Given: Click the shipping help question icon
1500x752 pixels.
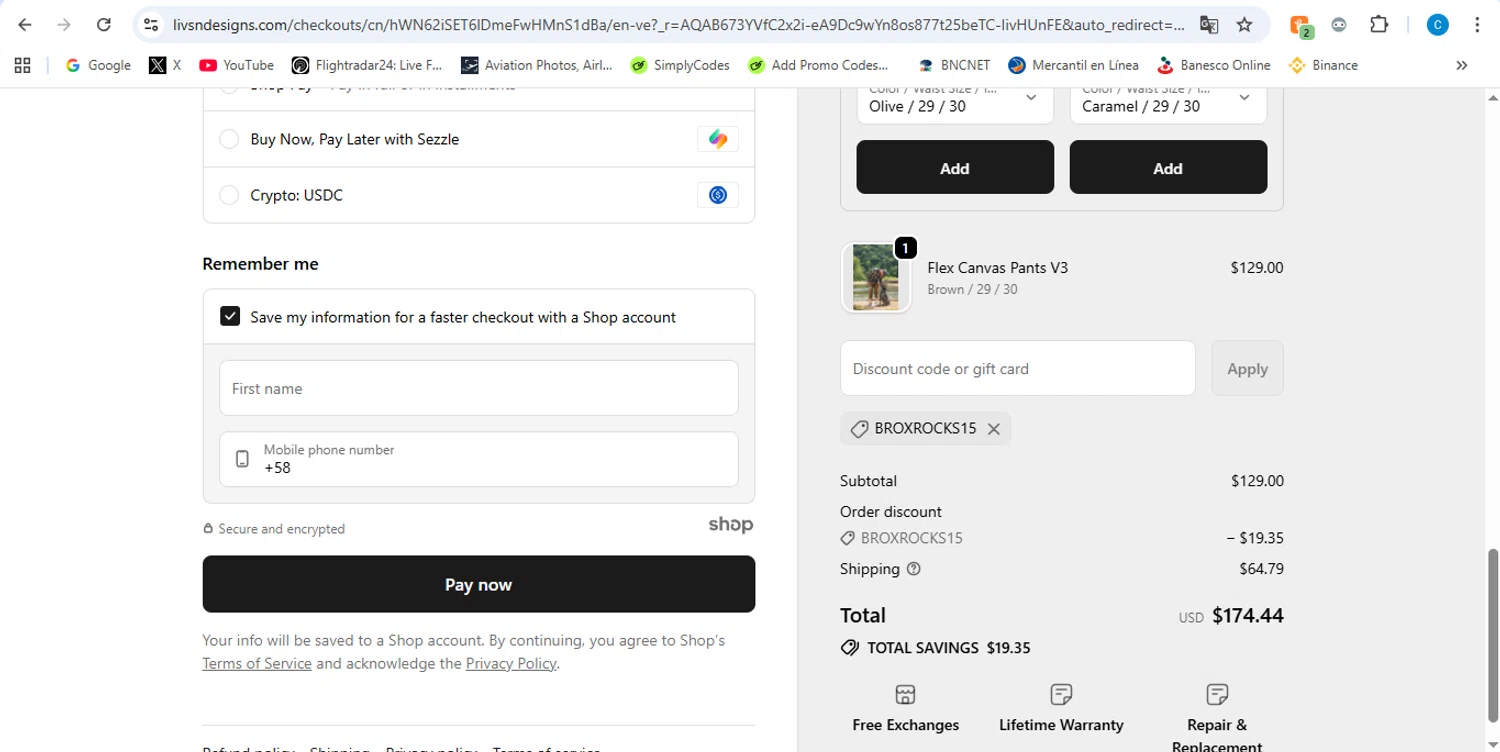Looking at the screenshot, I should tap(913, 569).
